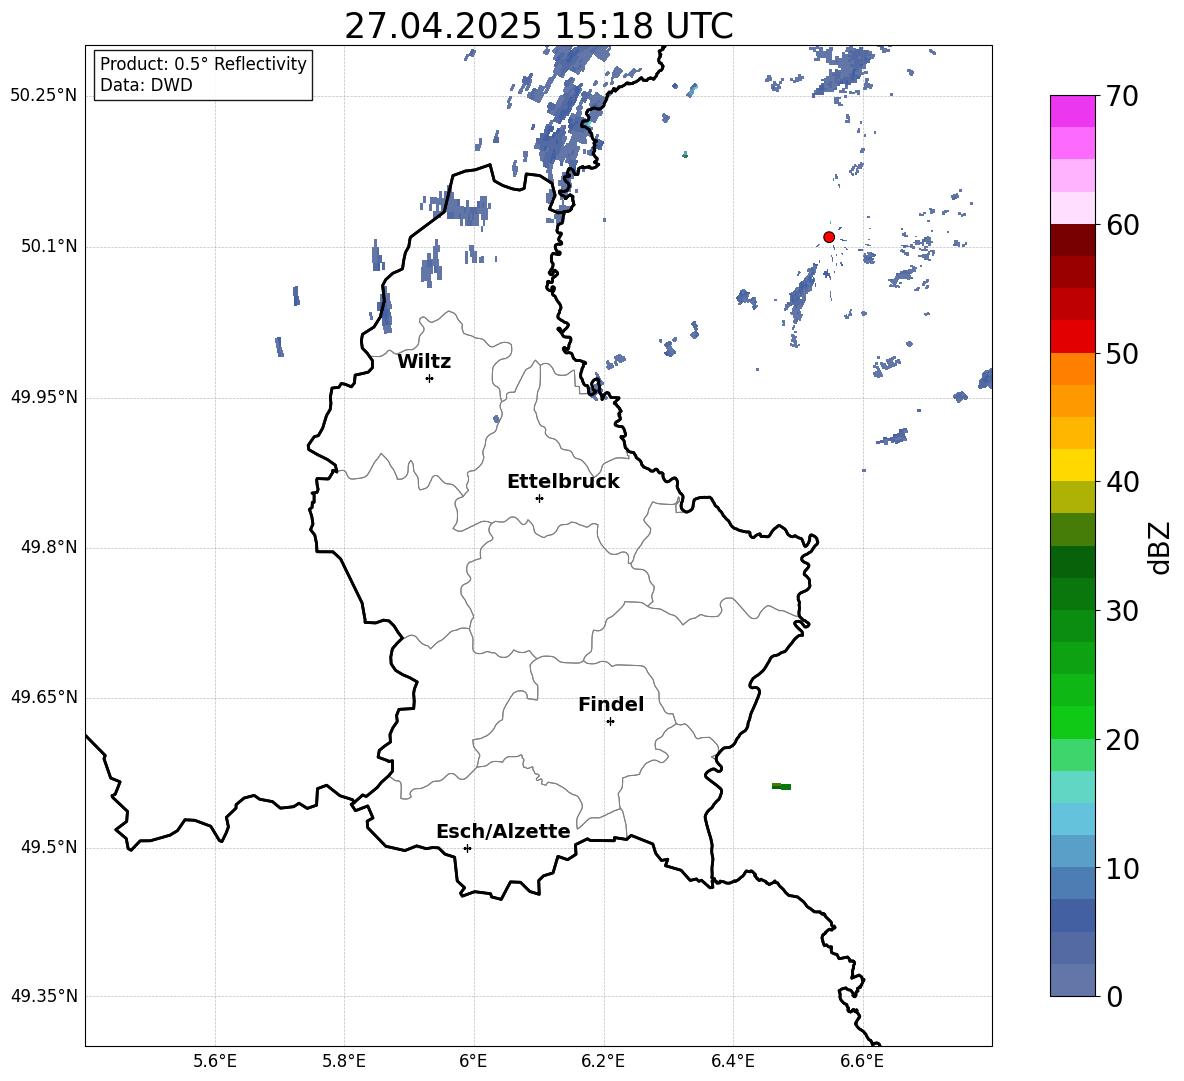
Task: Click the 0 colorbar tick label
Action: click(x=1115, y=996)
